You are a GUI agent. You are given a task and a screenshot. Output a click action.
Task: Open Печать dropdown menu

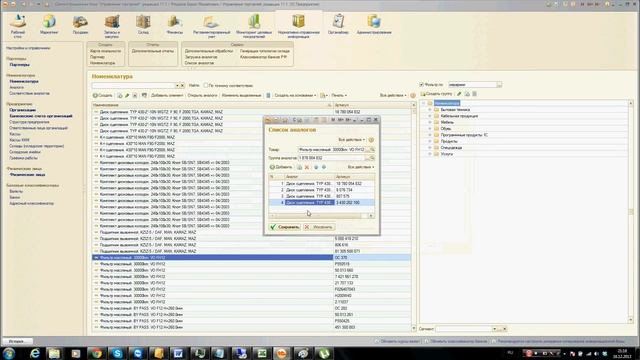click(x=339, y=96)
